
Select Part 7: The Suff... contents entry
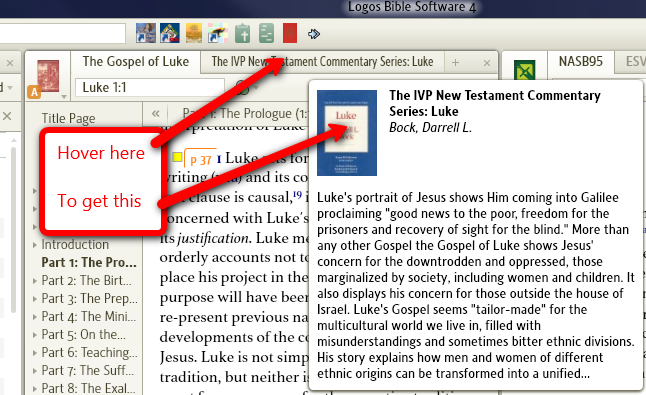(88, 371)
